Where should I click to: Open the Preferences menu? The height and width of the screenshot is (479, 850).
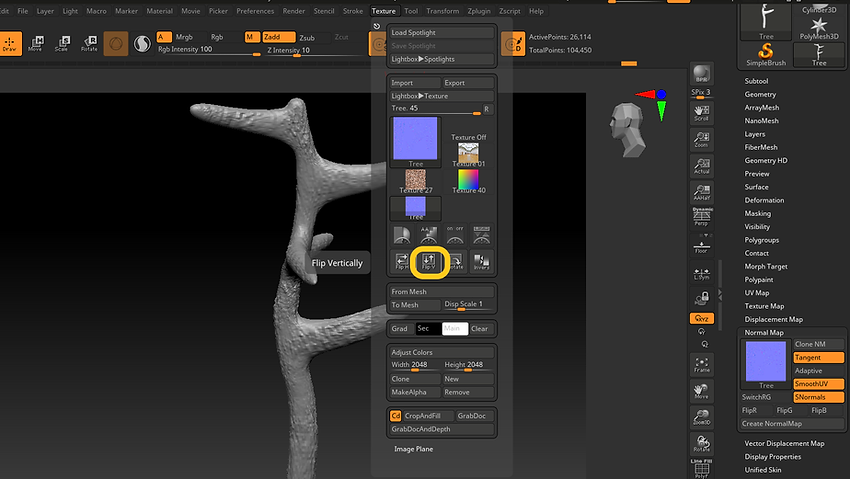coord(255,11)
